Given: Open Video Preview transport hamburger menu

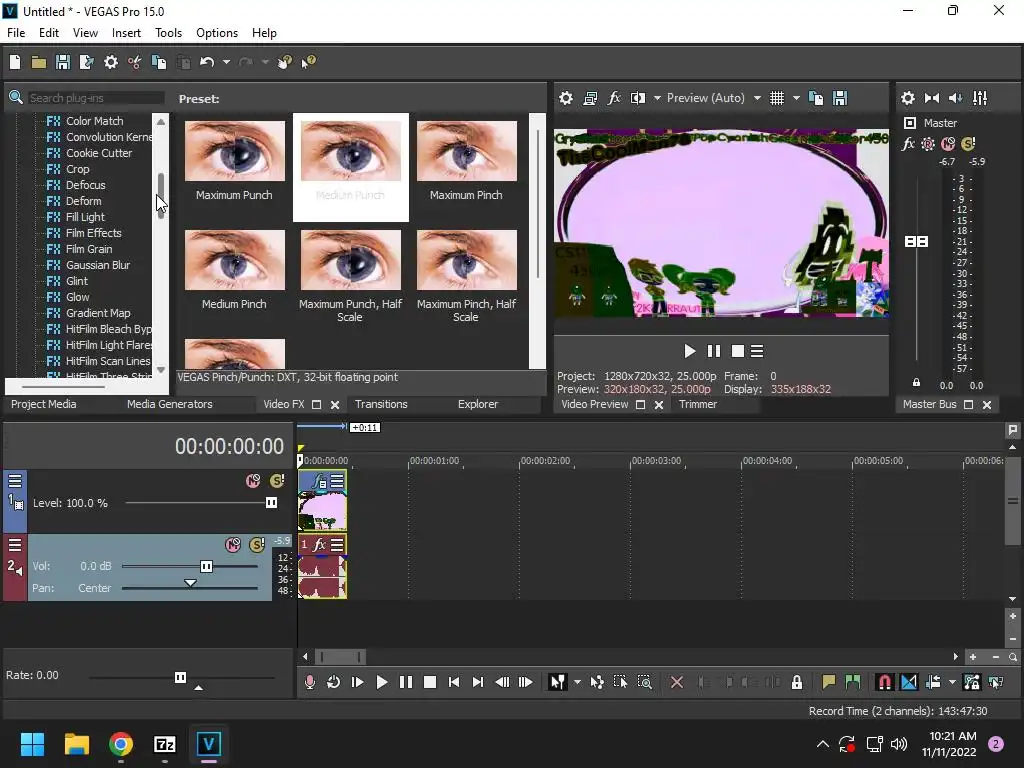Looking at the screenshot, I should 757,351.
